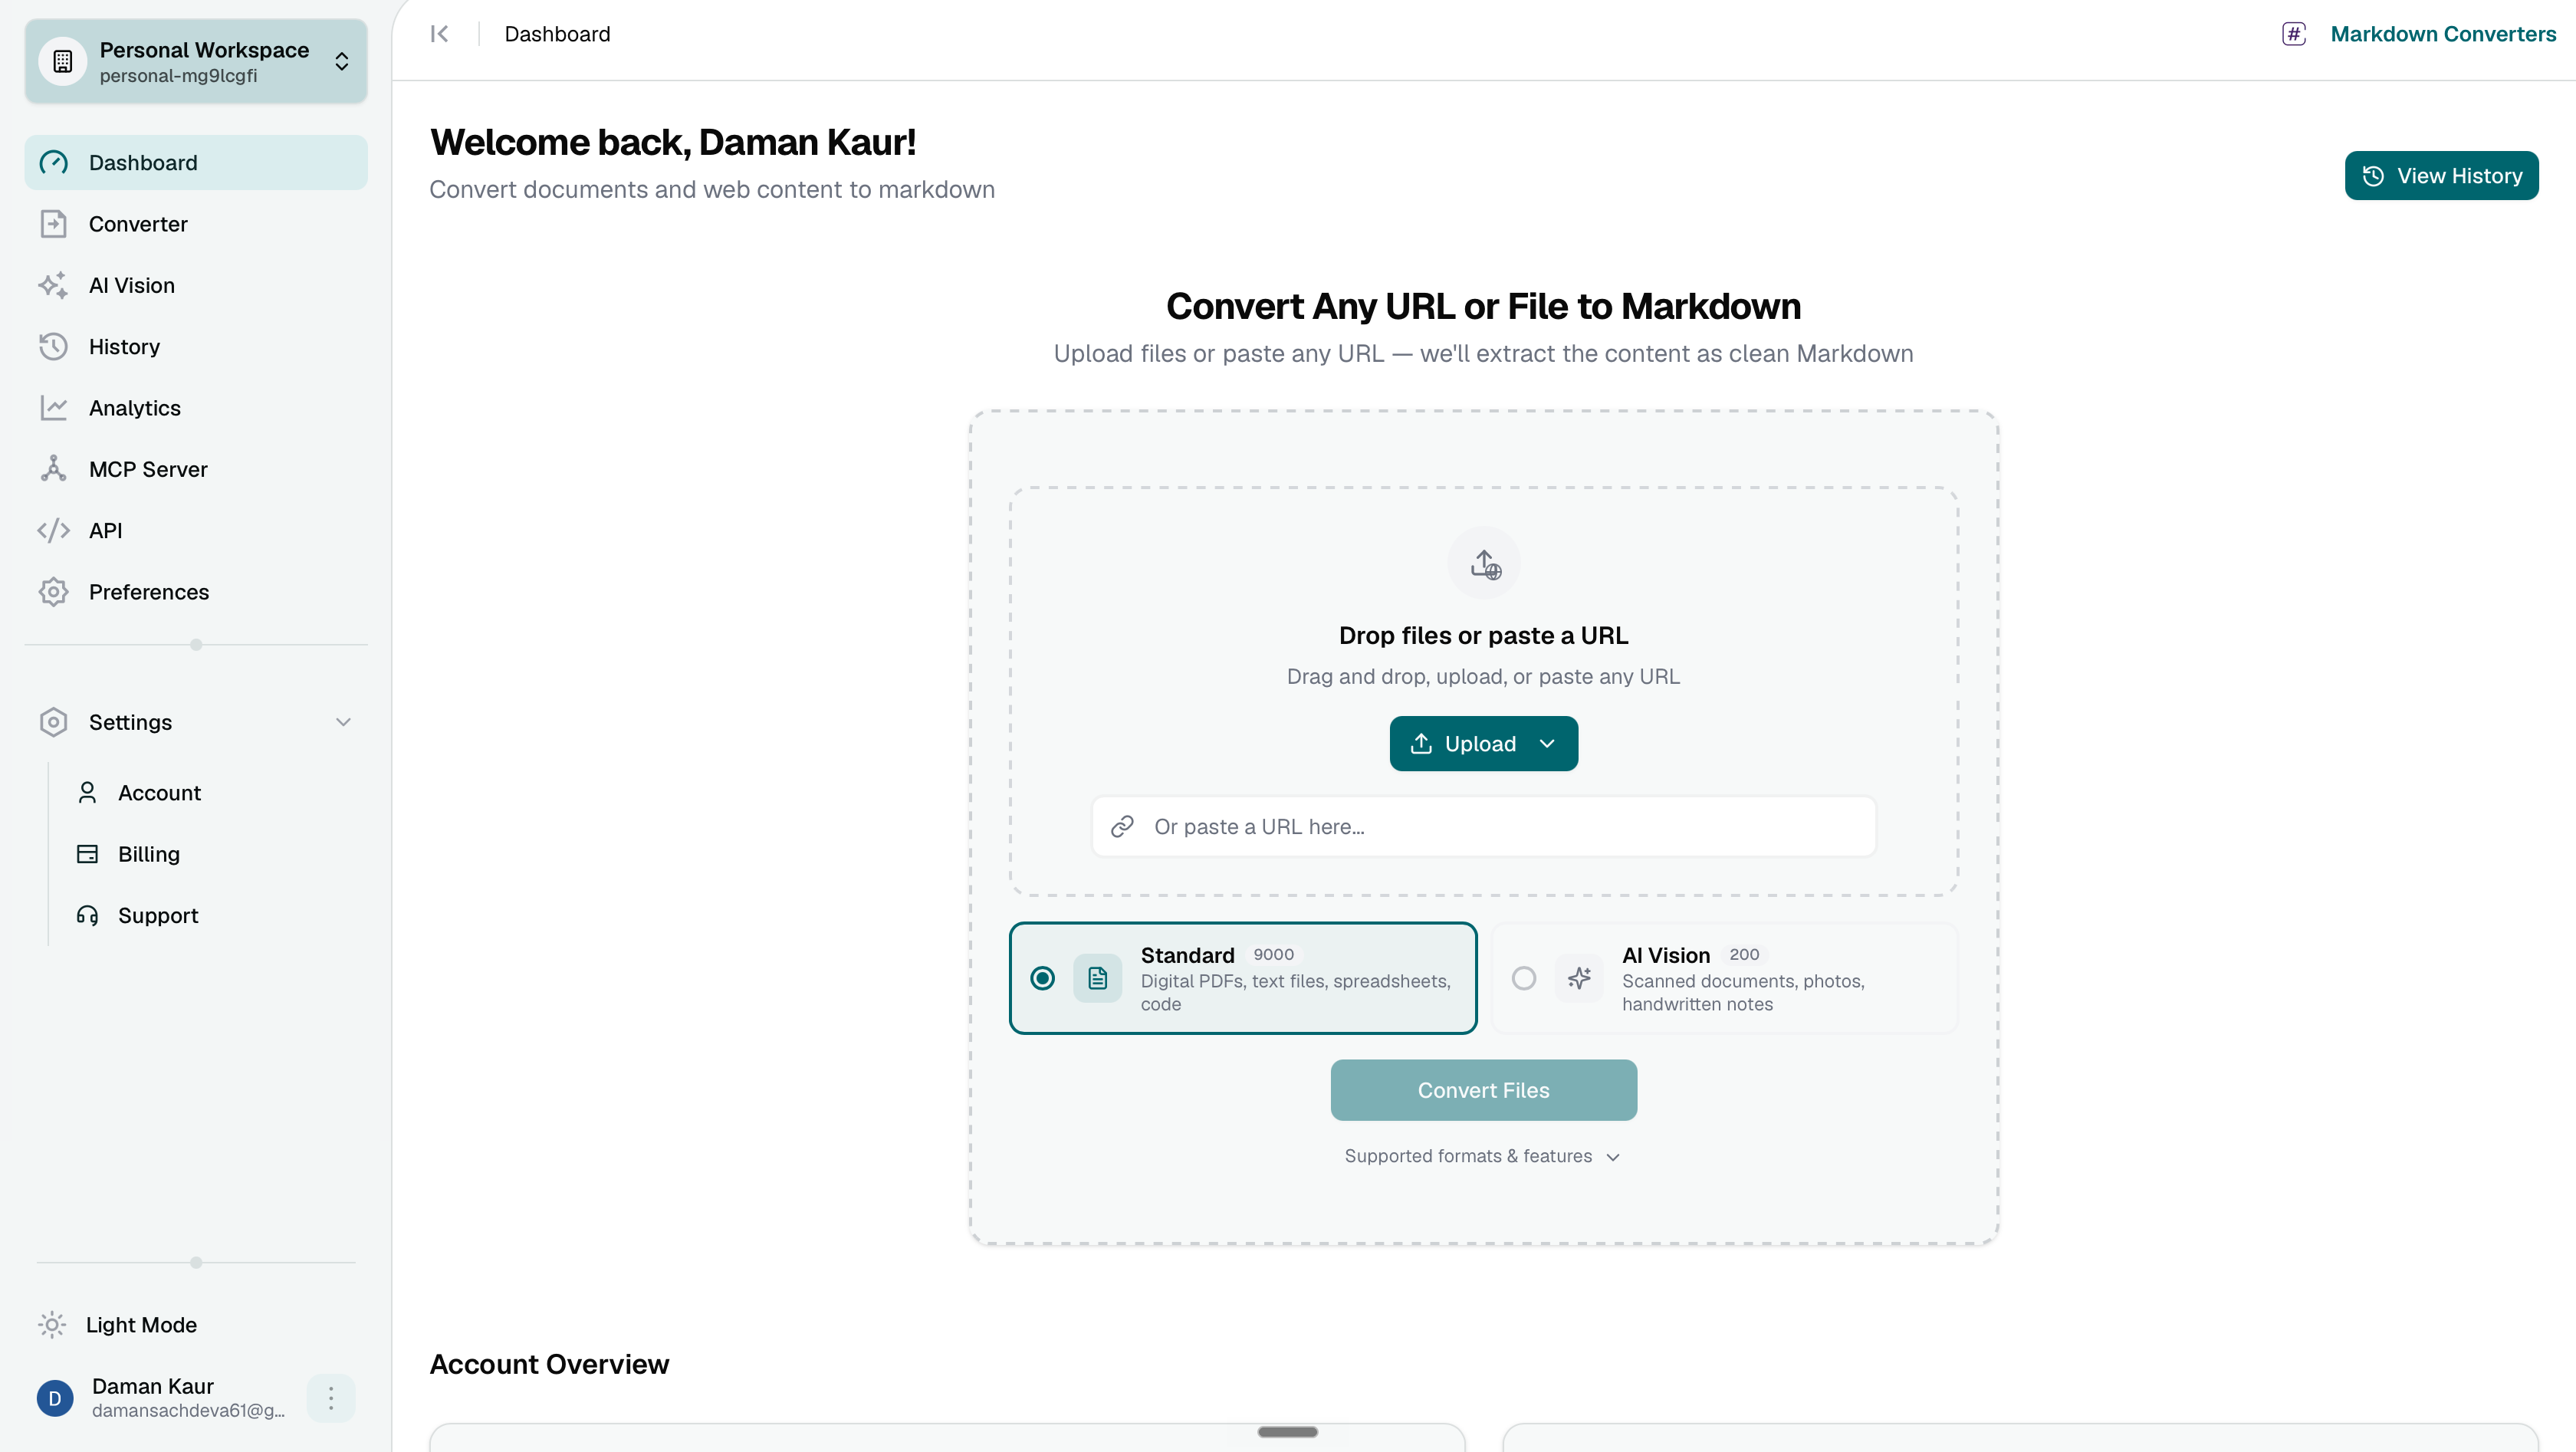
Task: Click the sidebar divider handle below Preferences
Action: point(196,644)
